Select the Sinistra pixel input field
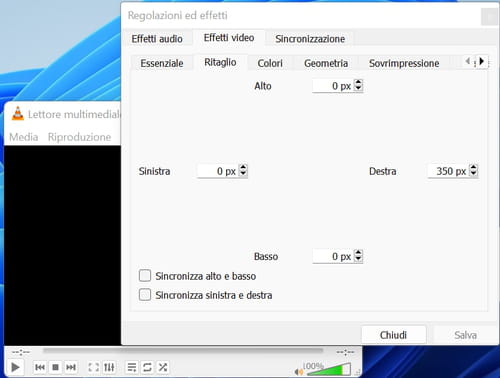500x378 pixels. point(218,171)
